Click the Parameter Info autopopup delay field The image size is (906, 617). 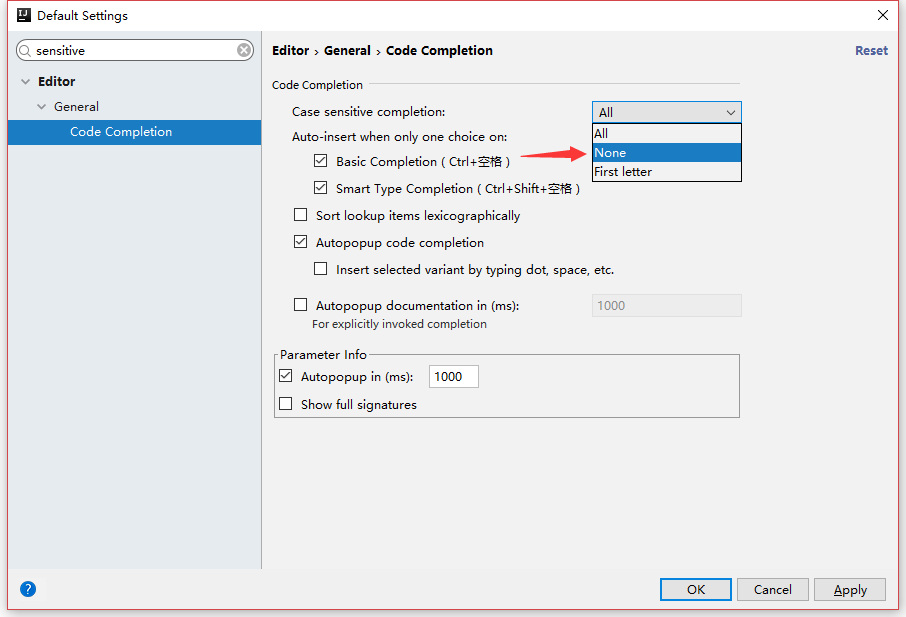[453, 377]
